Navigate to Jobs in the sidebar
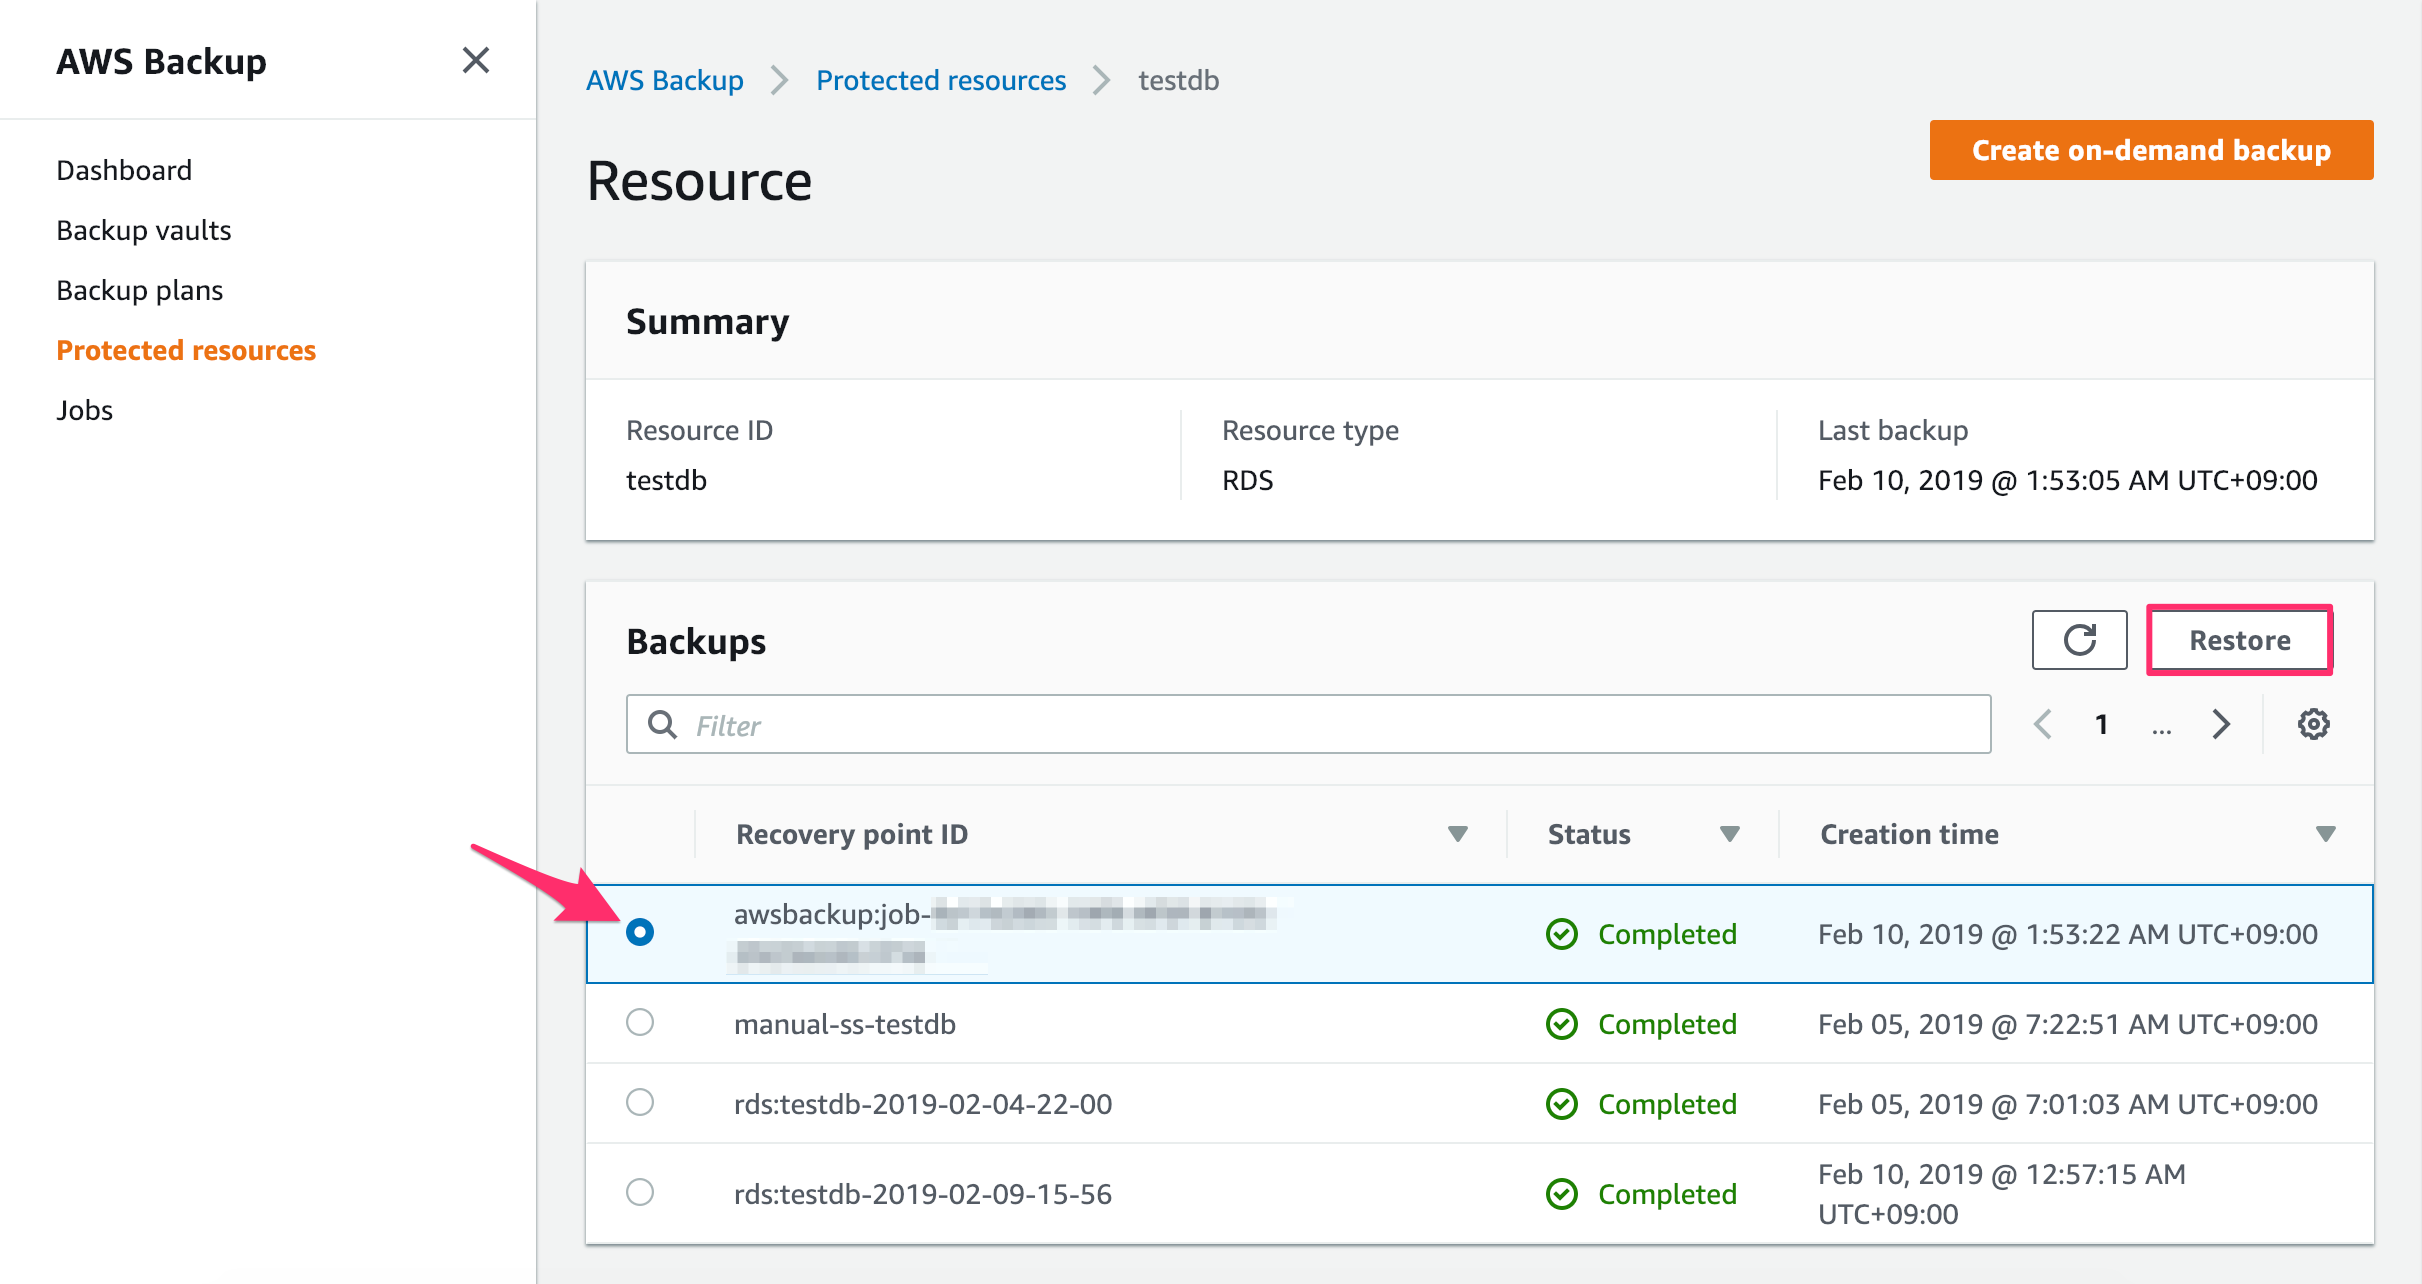2422x1284 pixels. point(84,409)
